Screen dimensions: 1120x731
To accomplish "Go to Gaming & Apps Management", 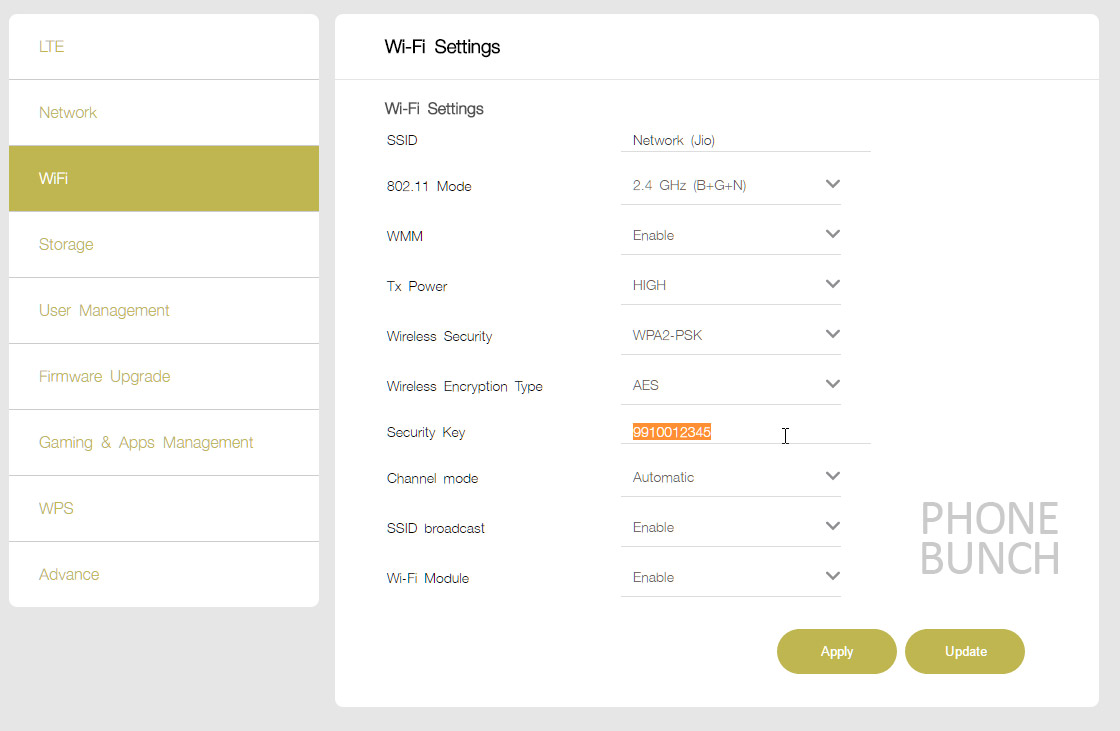I will tap(164, 443).
